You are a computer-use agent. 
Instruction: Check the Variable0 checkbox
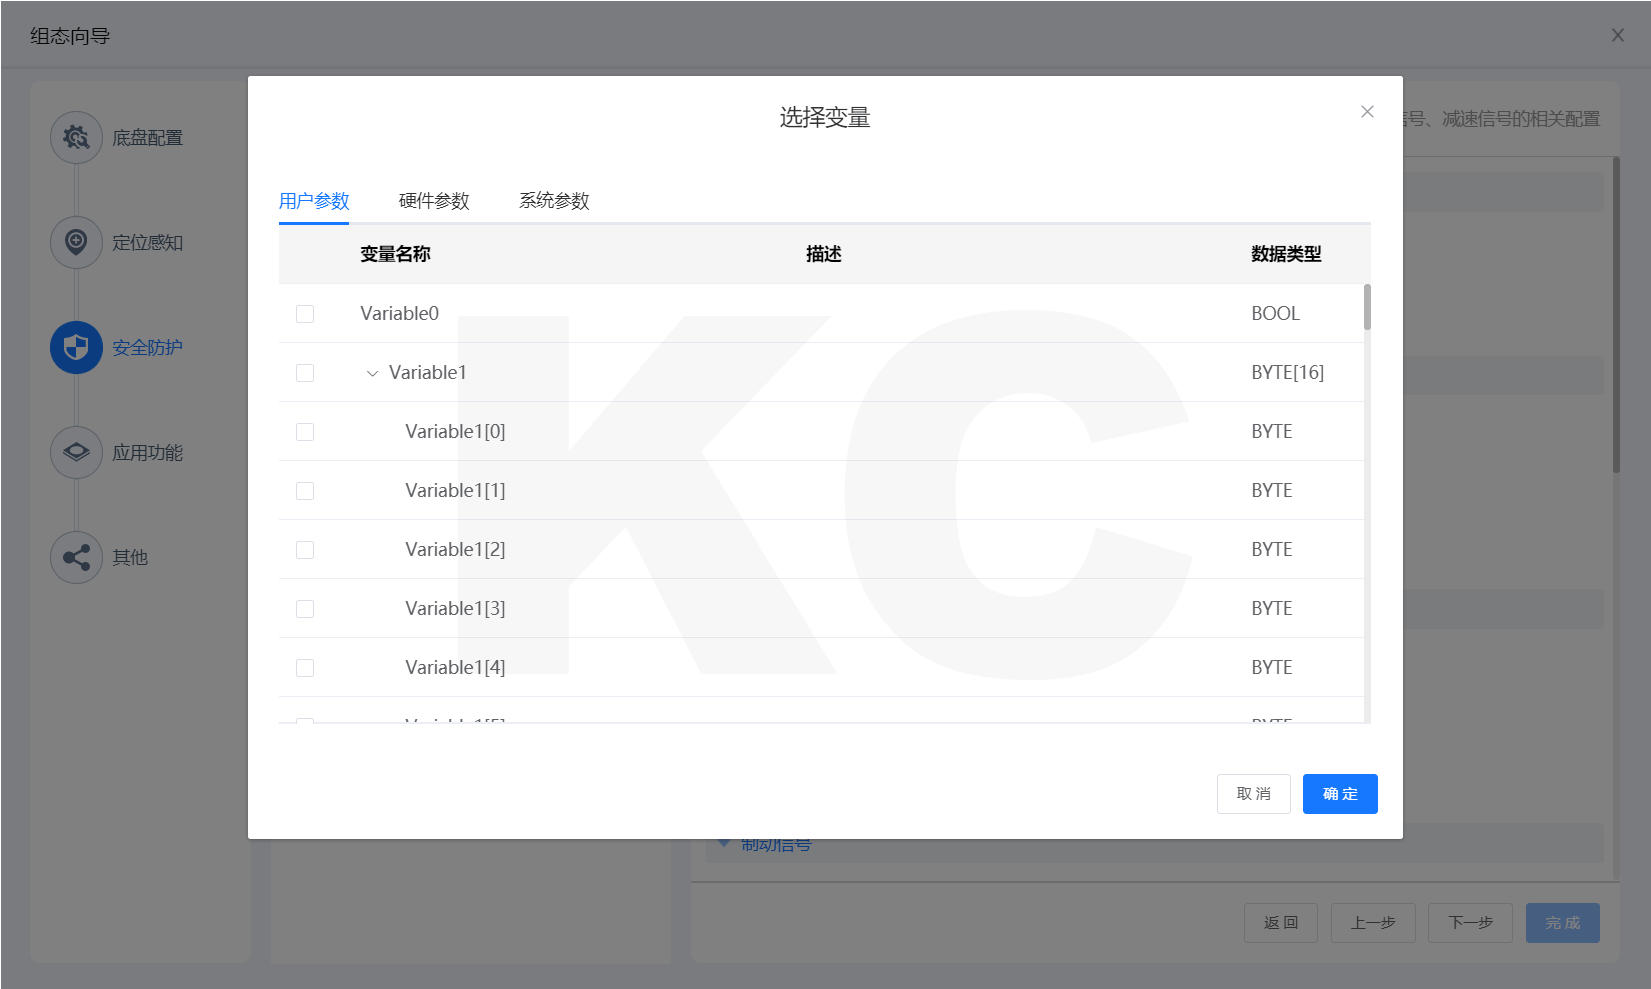305,314
